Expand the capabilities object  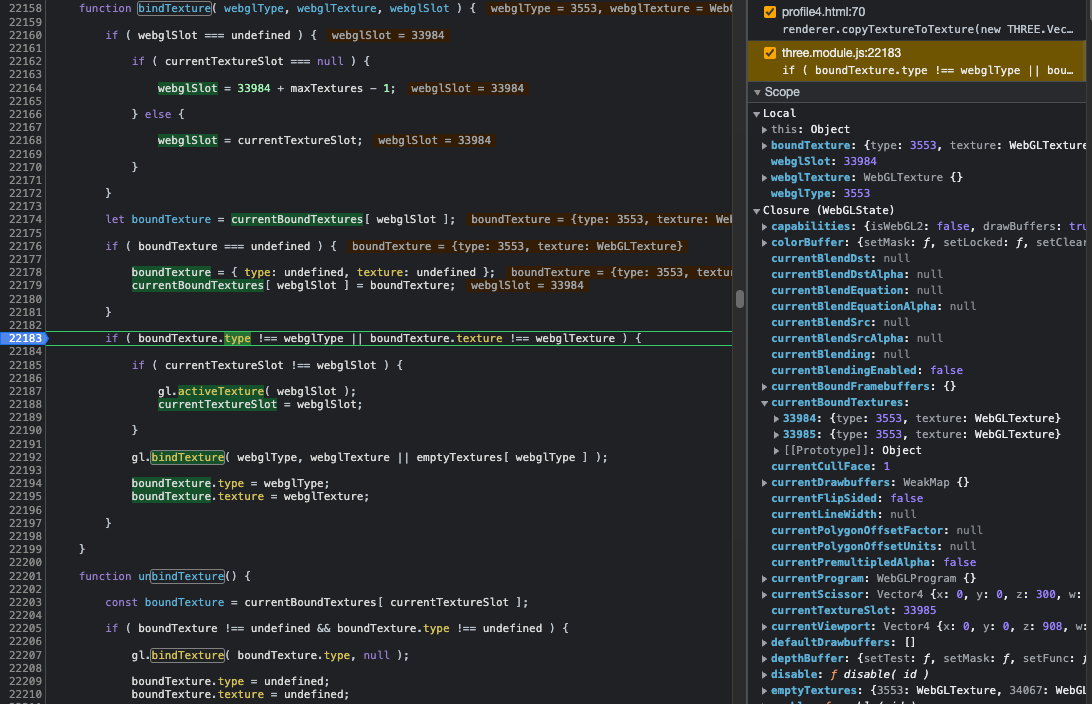(x=766, y=225)
